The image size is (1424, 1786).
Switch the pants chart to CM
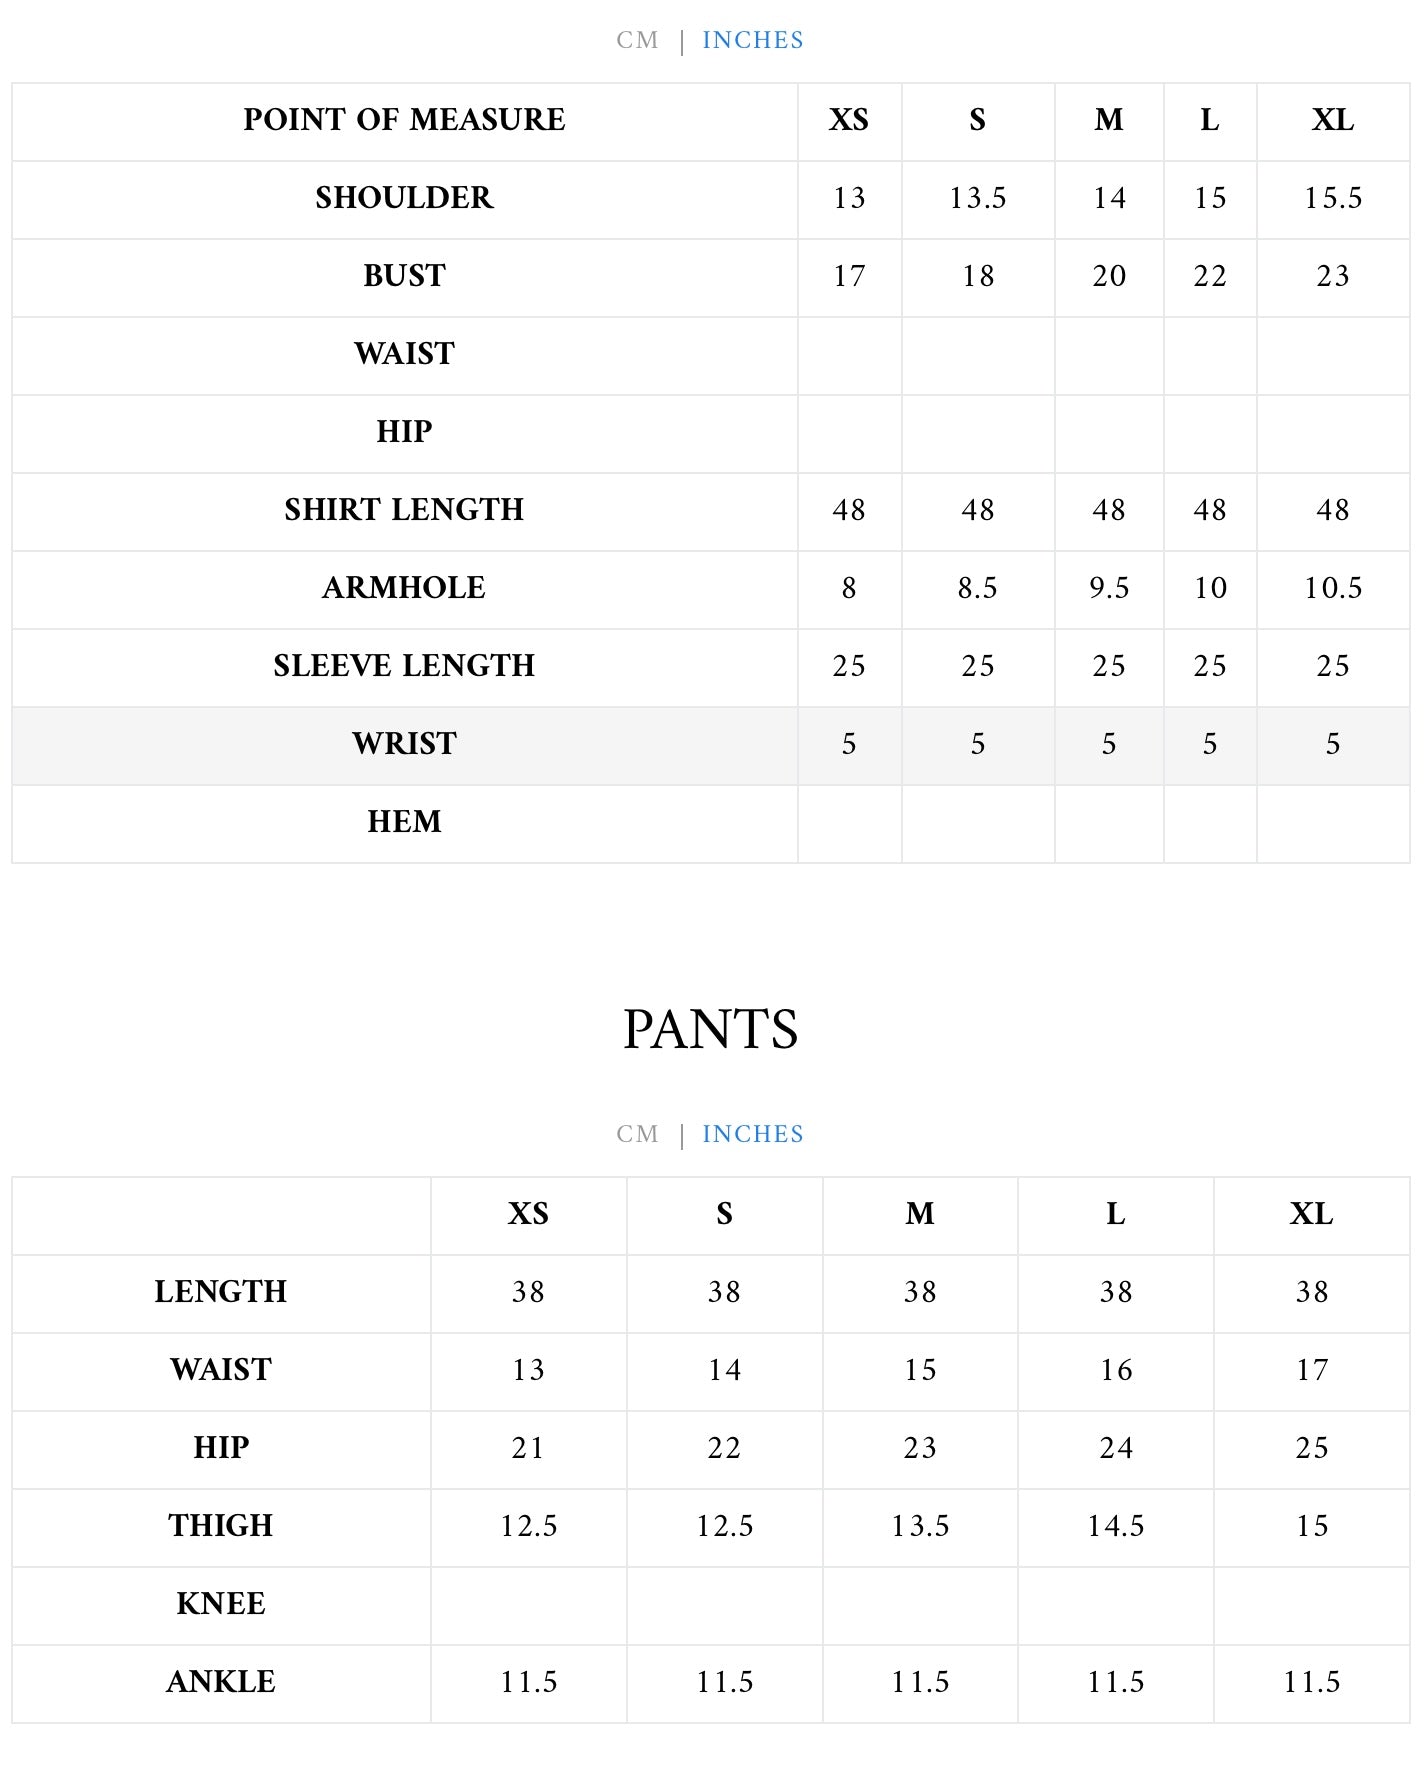click(x=637, y=1134)
